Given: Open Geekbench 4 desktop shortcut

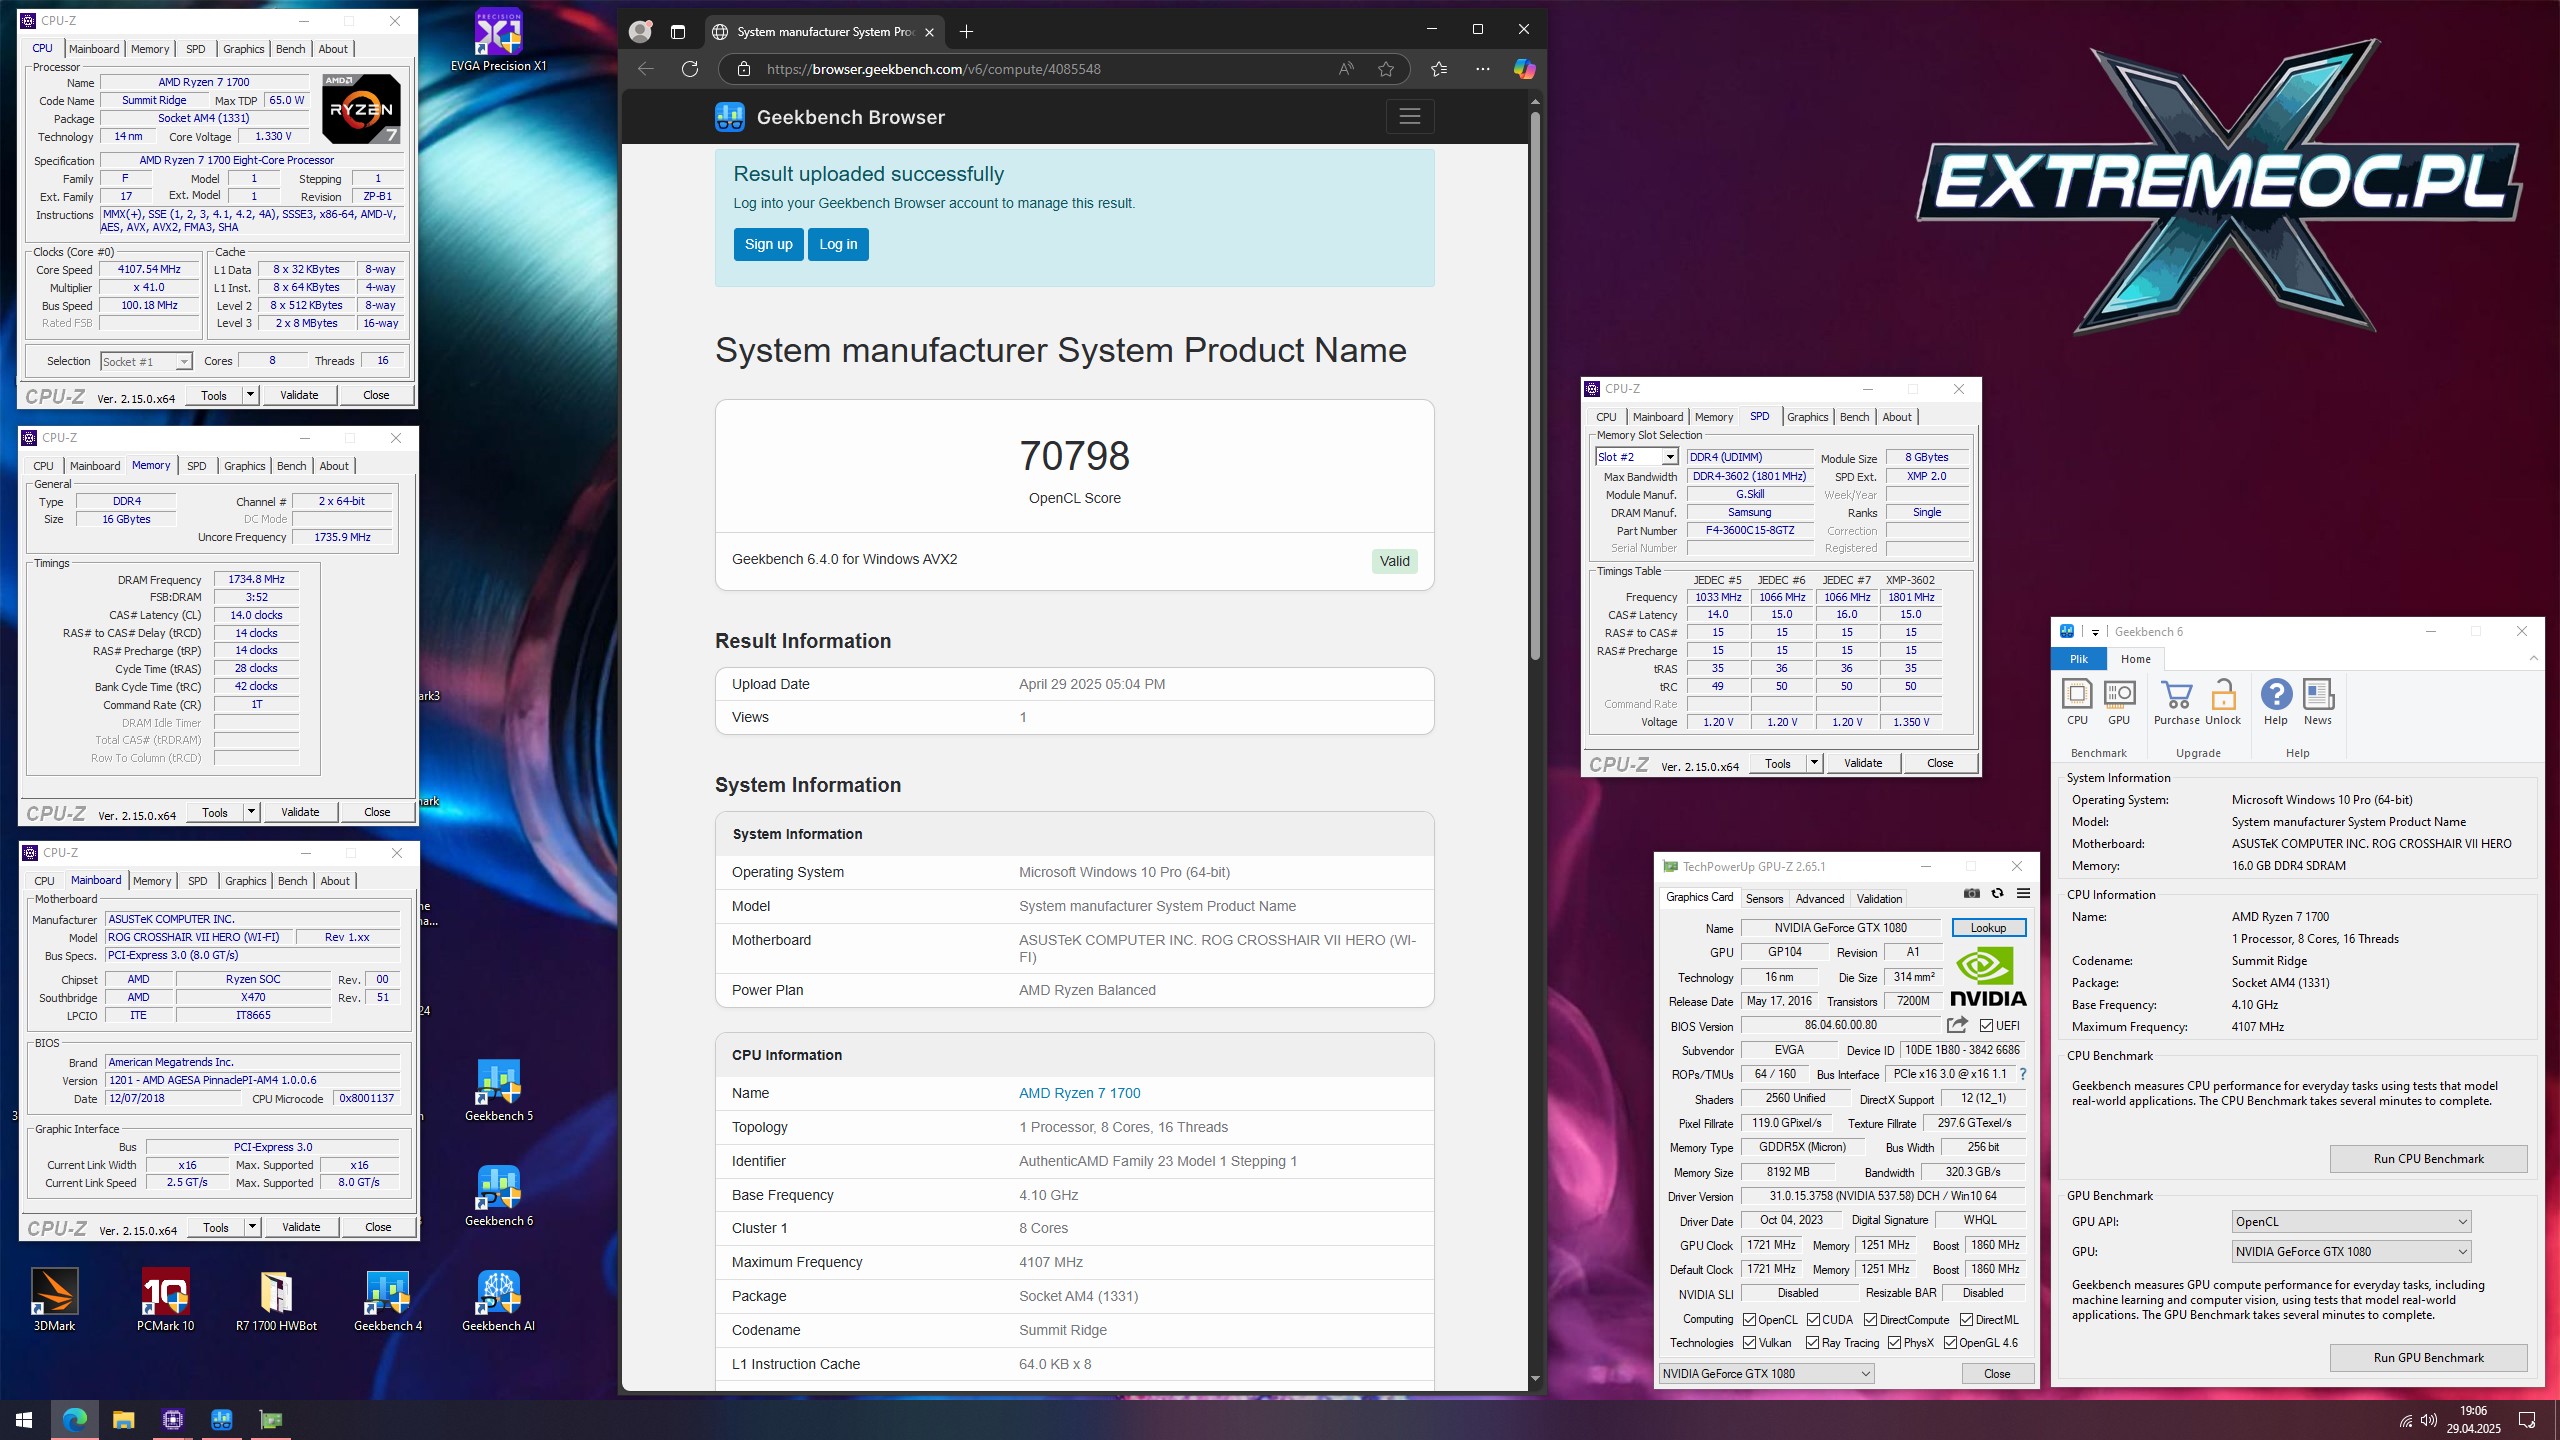Looking at the screenshot, I should pos(388,1300).
